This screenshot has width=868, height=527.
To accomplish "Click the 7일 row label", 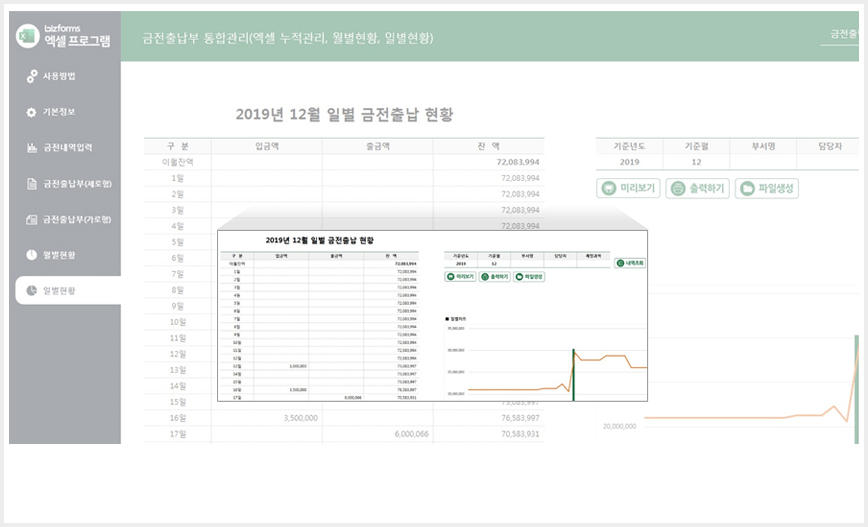I will (x=178, y=274).
